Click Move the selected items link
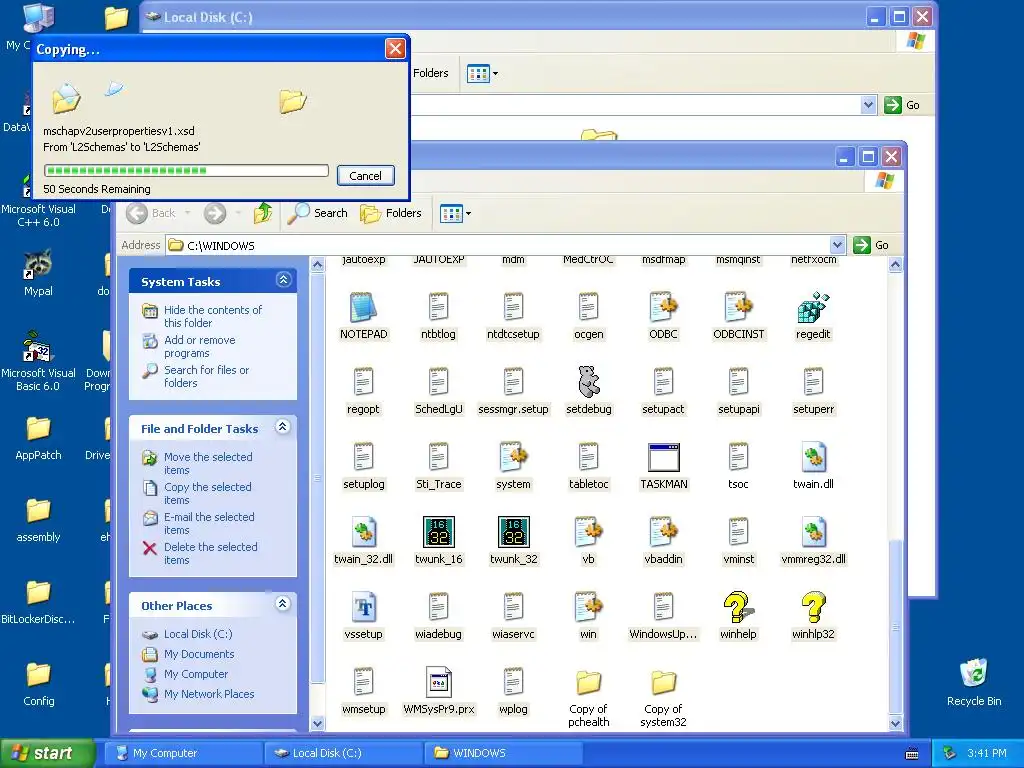Image resolution: width=1024 pixels, height=768 pixels. (x=208, y=463)
